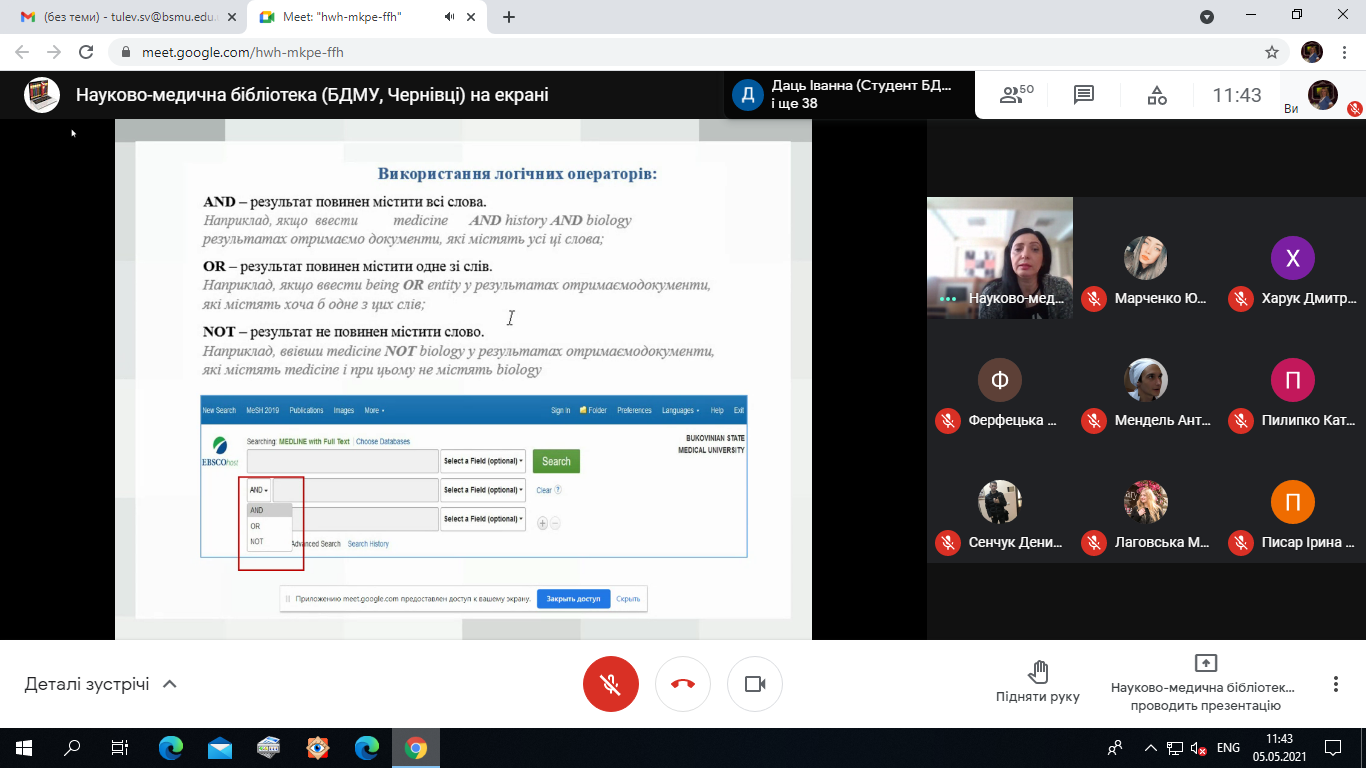Open the activities shapes icon
1366x768 pixels.
[1157, 95]
